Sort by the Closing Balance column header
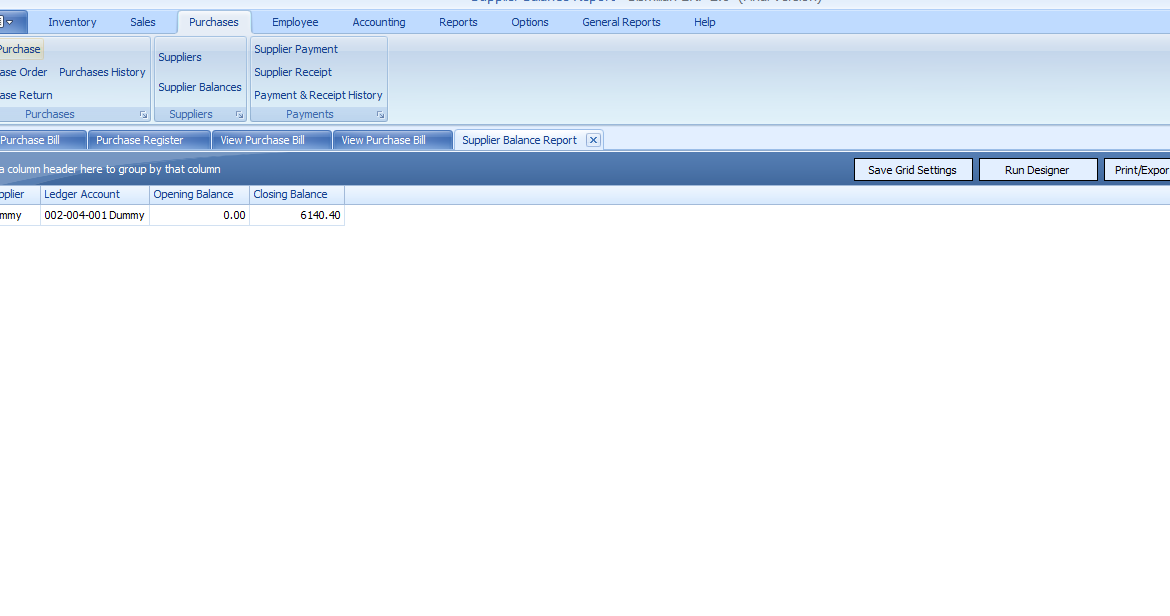This screenshot has height=616, width=1170. pos(290,194)
